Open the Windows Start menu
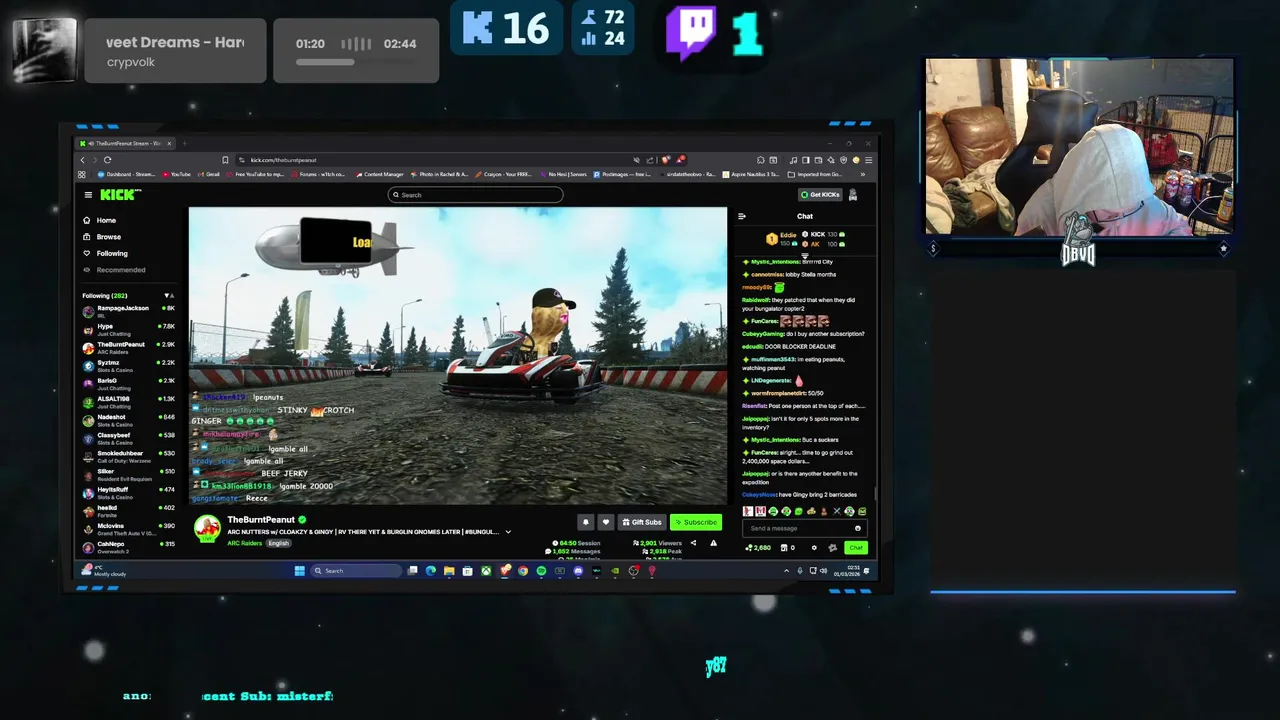The image size is (1280, 720). tap(299, 571)
